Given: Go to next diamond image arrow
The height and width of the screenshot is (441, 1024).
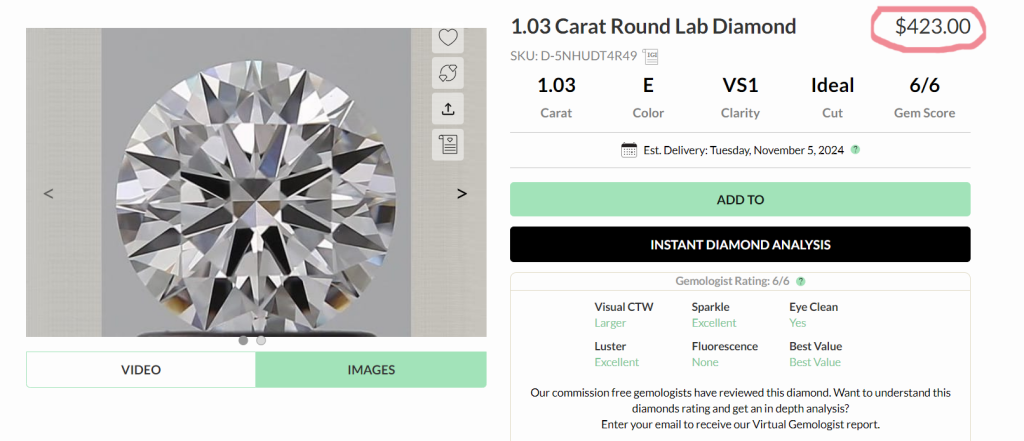Looking at the screenshot, I should 461,193.
